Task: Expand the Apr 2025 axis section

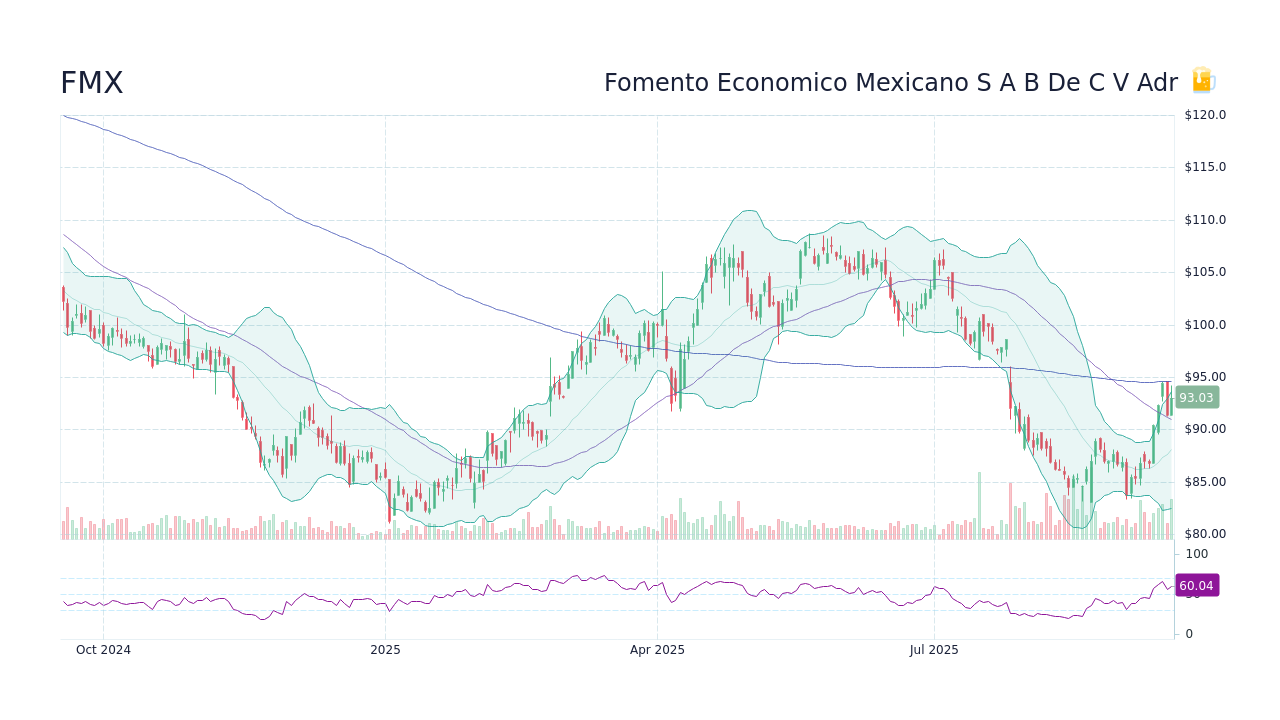Action: coord(657,649)
